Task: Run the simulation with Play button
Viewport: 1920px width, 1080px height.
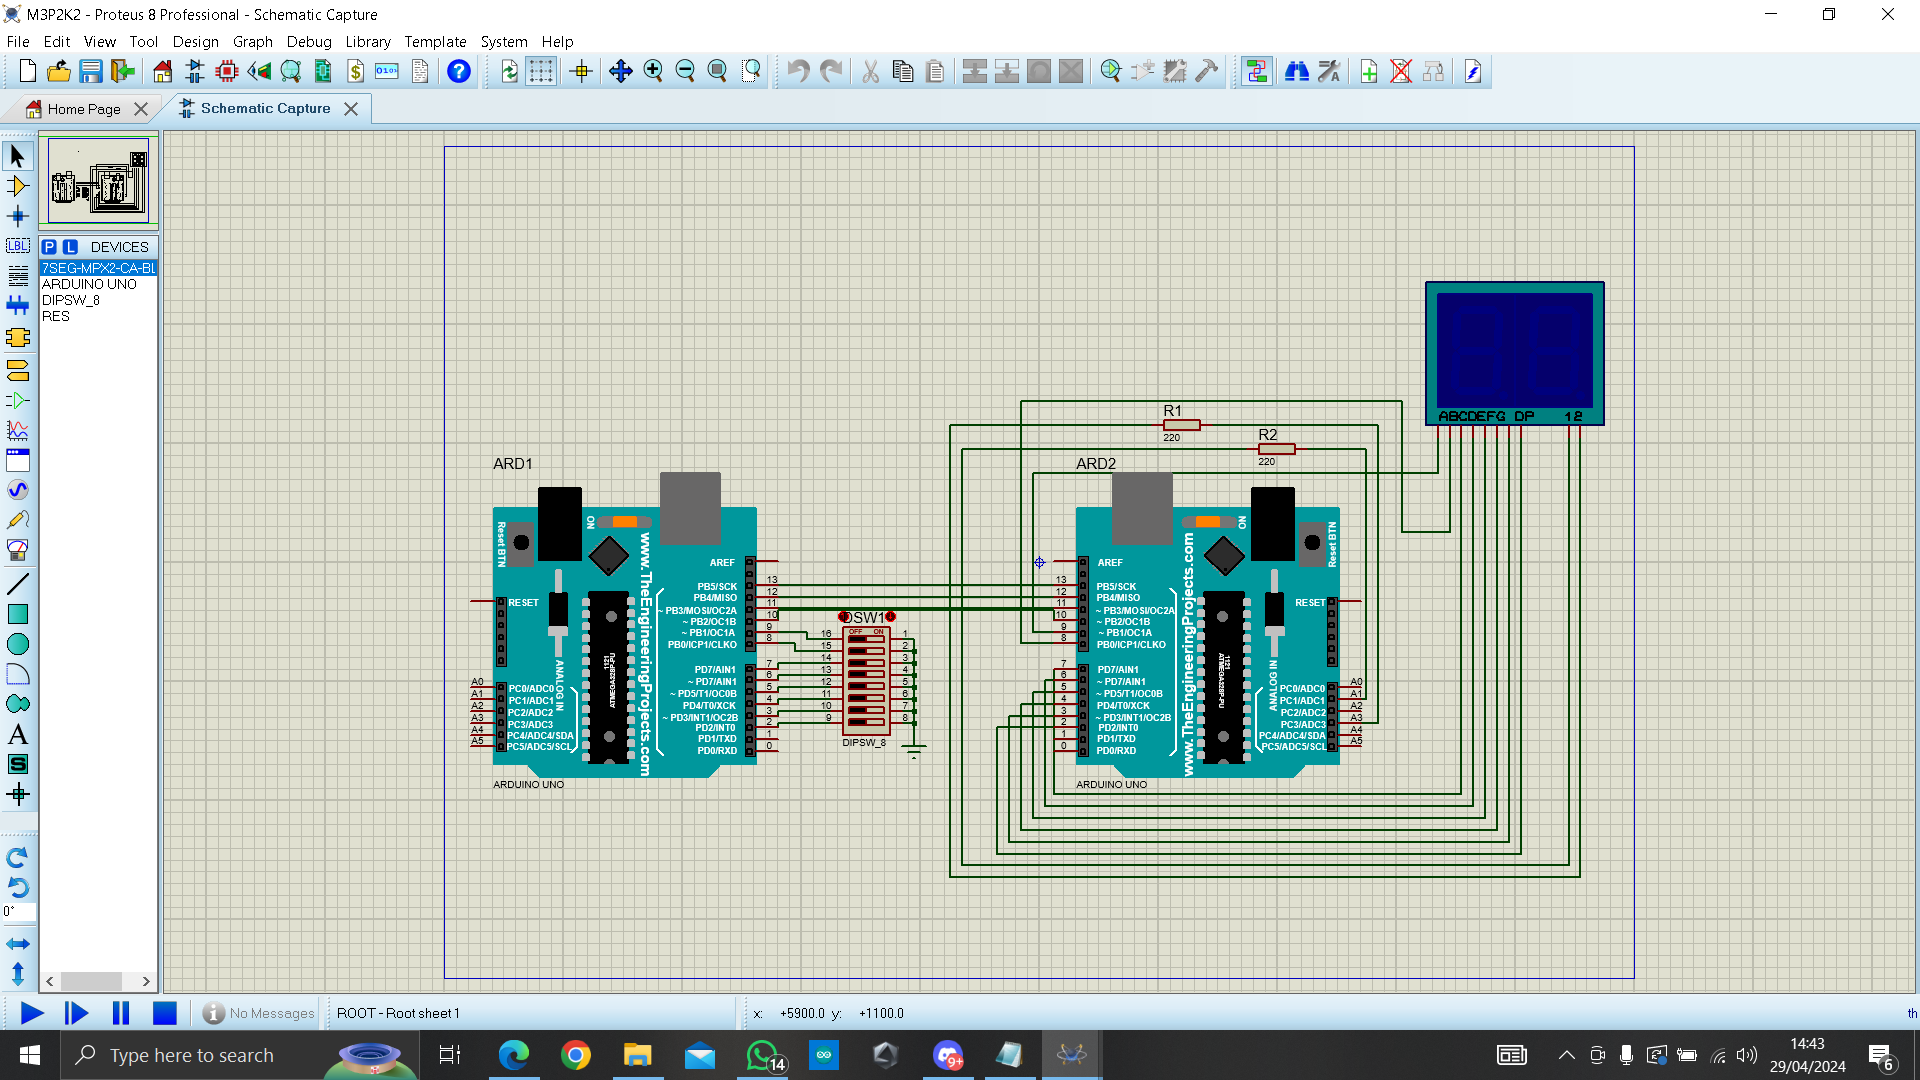Action: pyautogui.click(x=31, y=1013)
